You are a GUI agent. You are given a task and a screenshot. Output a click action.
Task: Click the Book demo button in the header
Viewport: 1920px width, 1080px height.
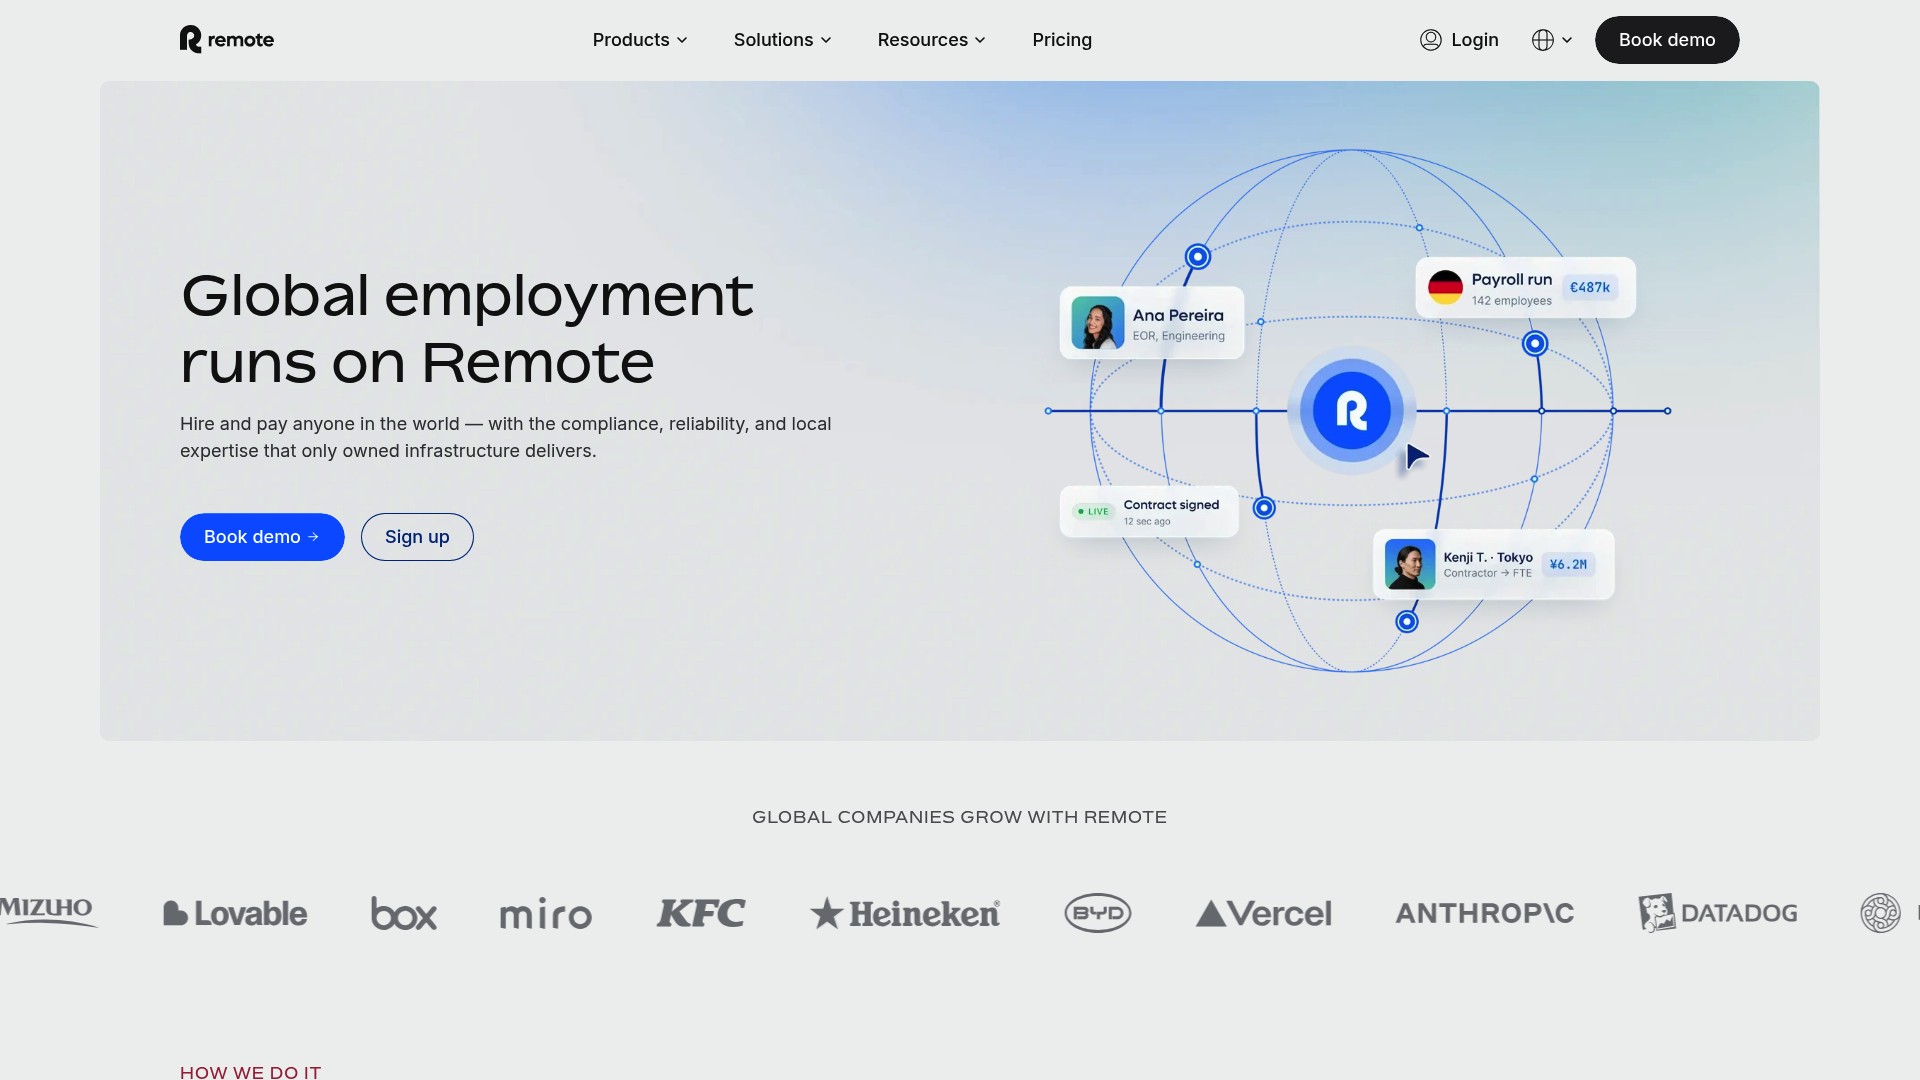(1667, 40)
